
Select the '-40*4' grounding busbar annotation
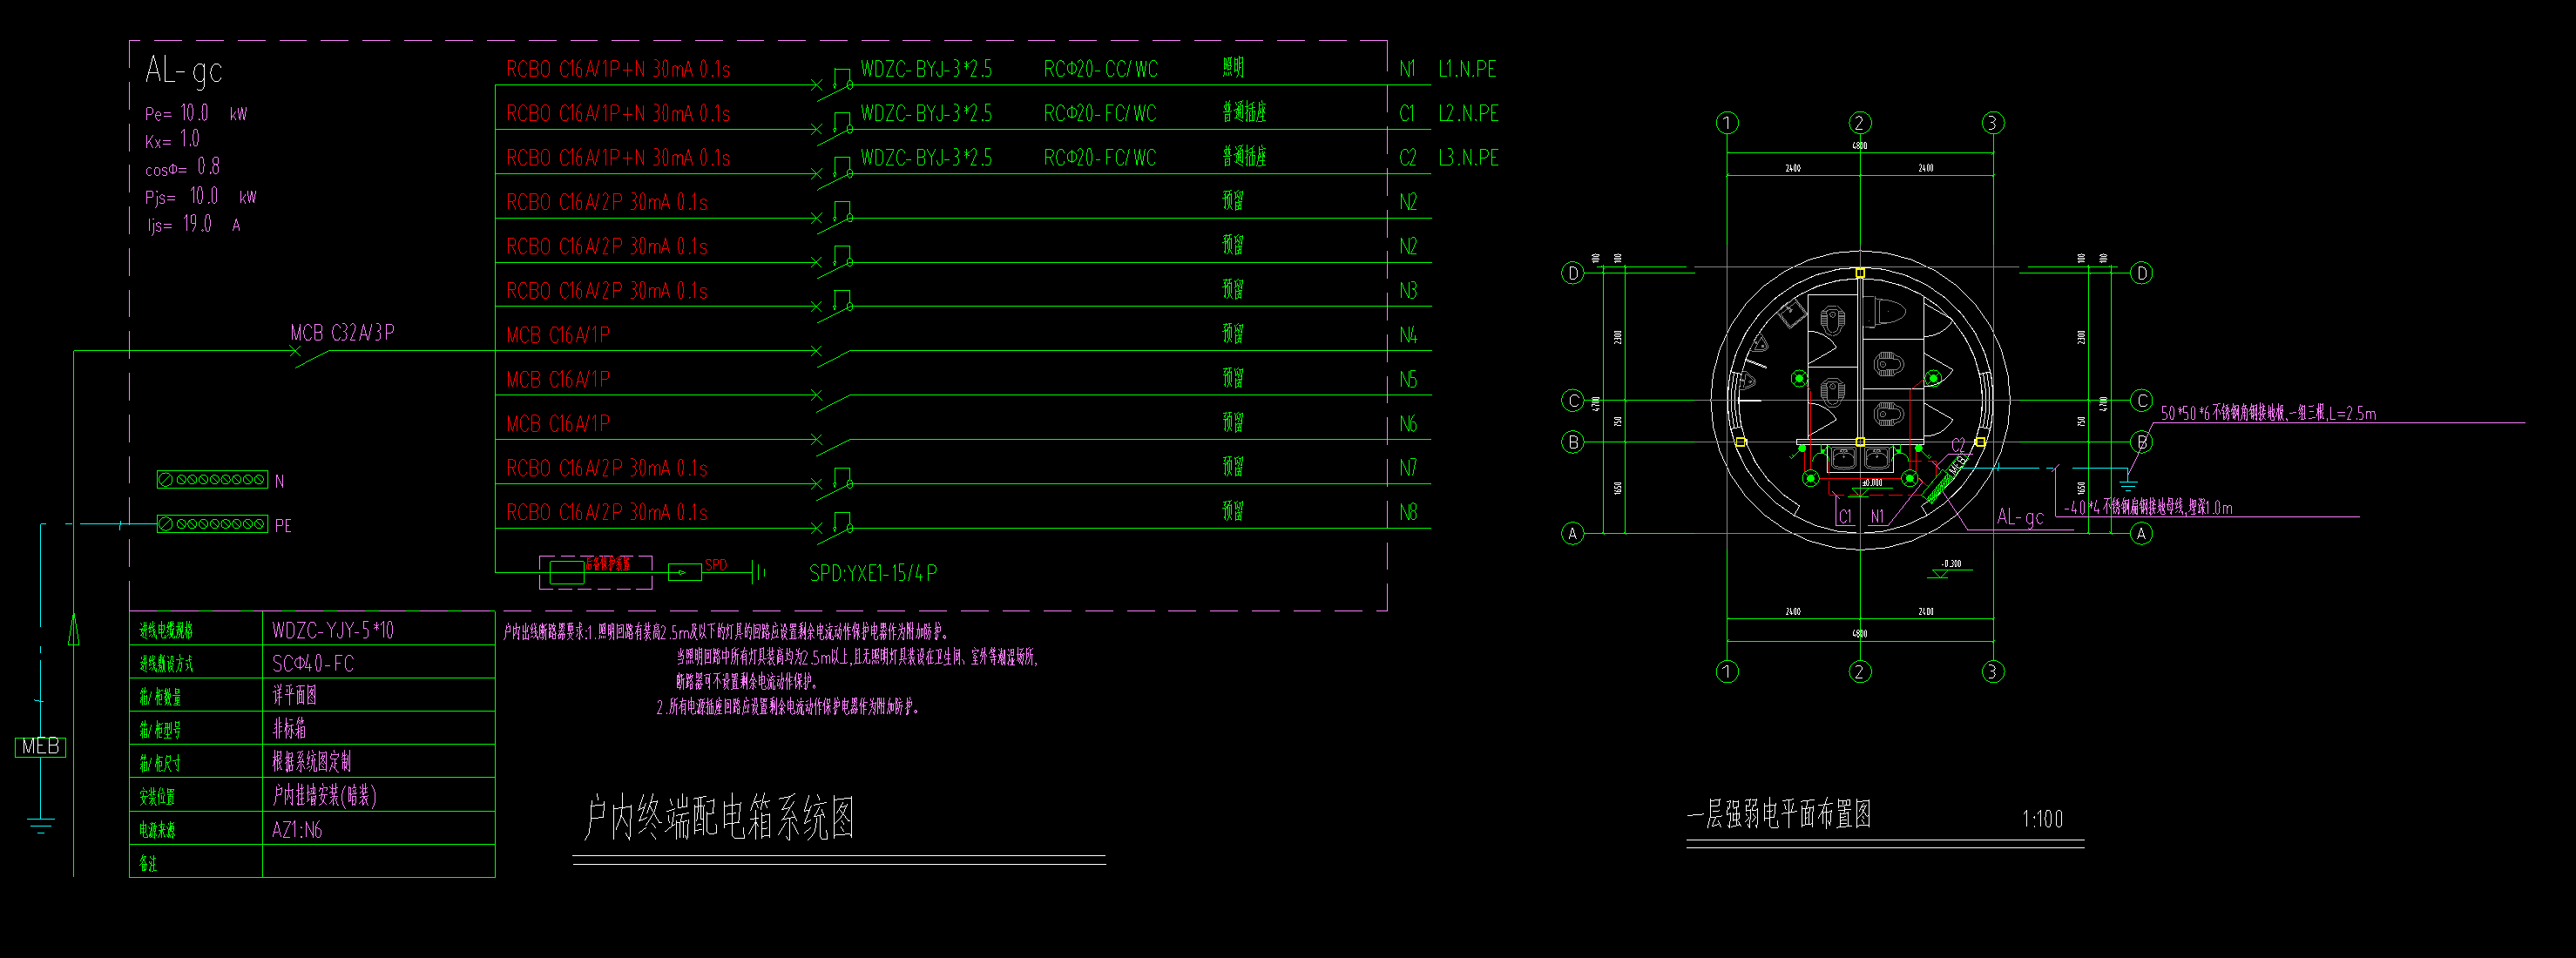2148,507
